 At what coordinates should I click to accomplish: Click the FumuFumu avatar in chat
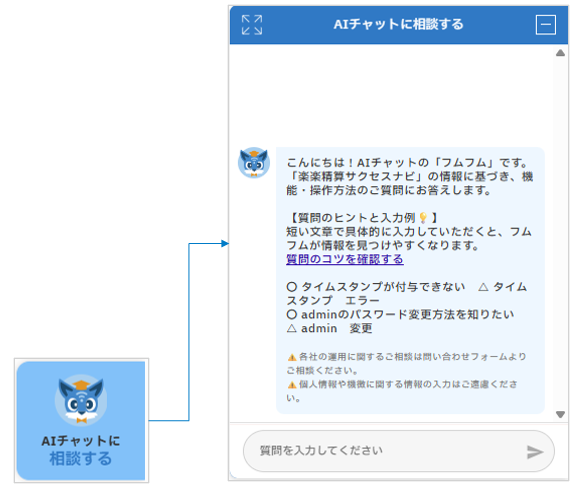coord(254,163)
